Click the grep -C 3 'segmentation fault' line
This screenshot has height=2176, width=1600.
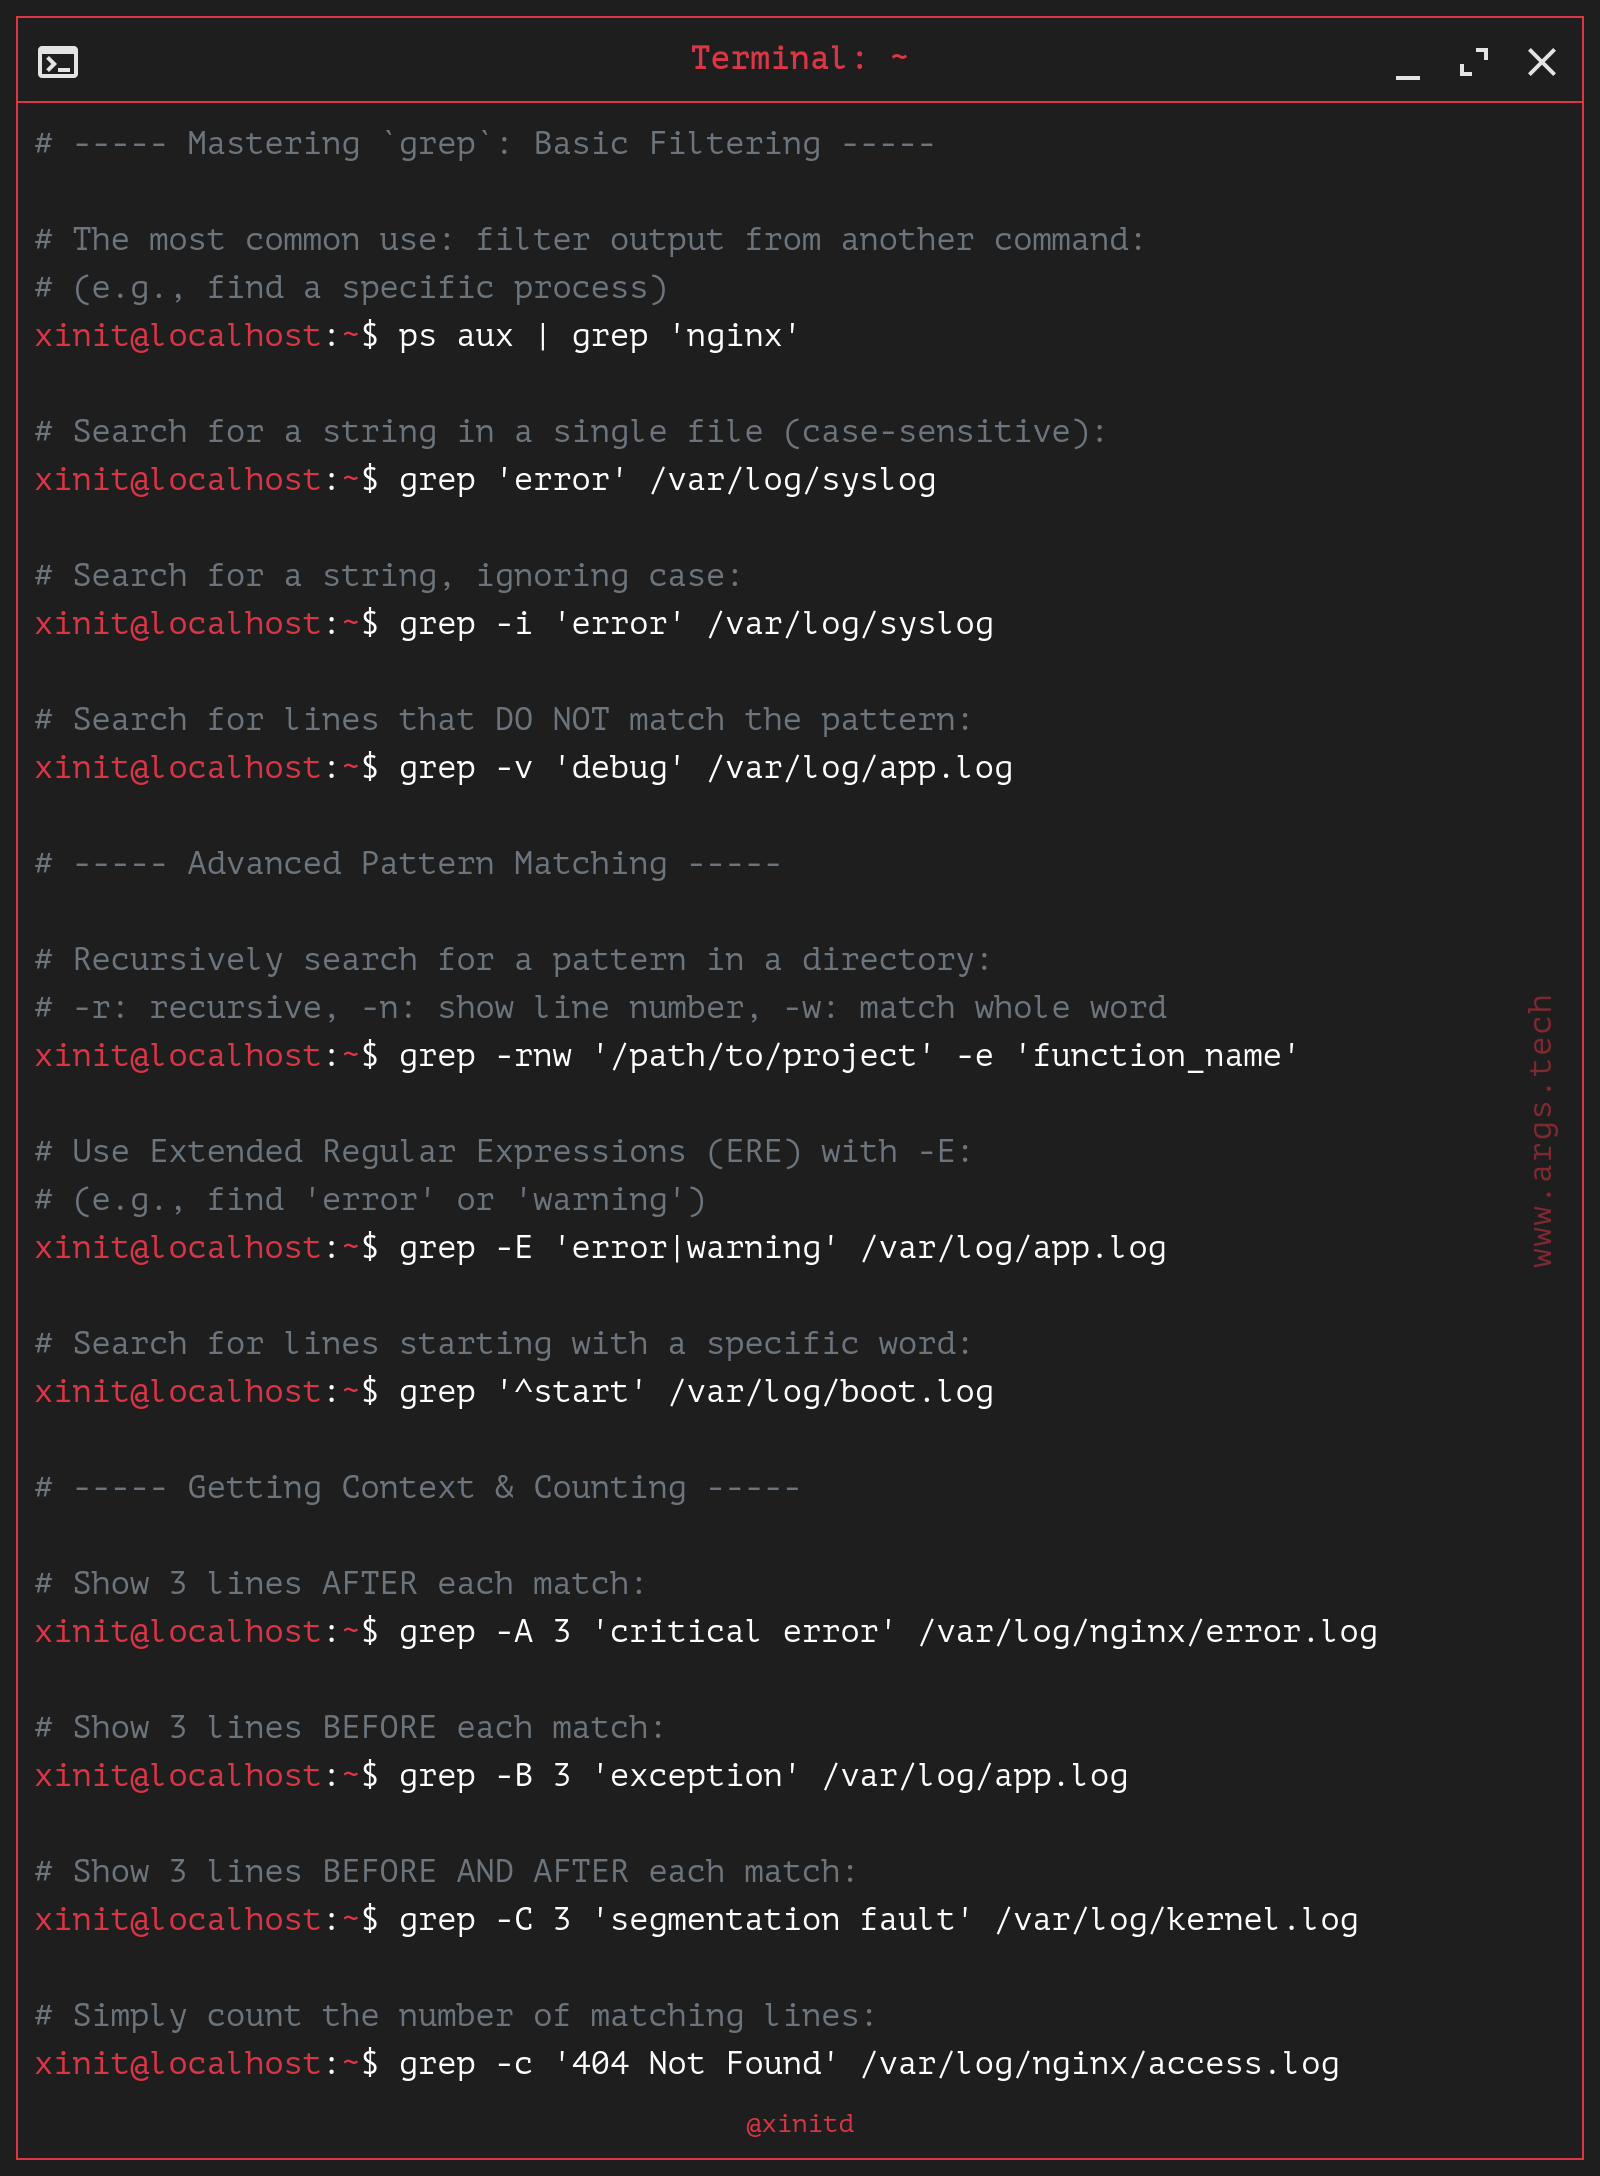pos(878,1920)
